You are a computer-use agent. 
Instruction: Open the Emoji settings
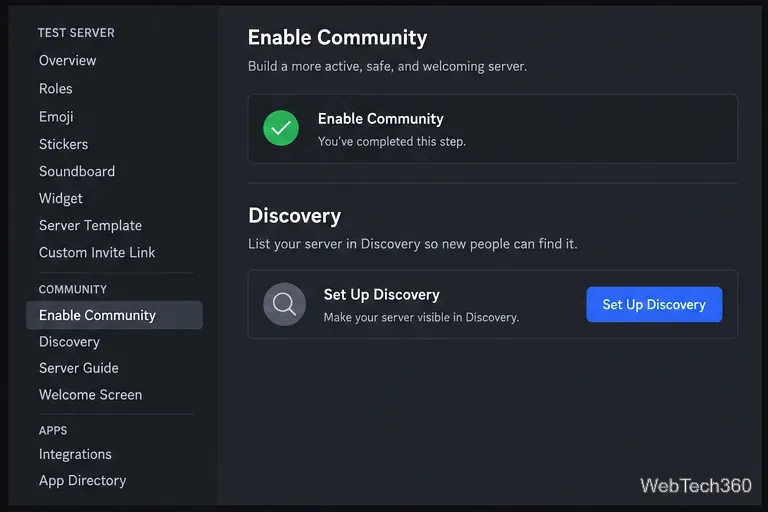click(x=56, y=117)
